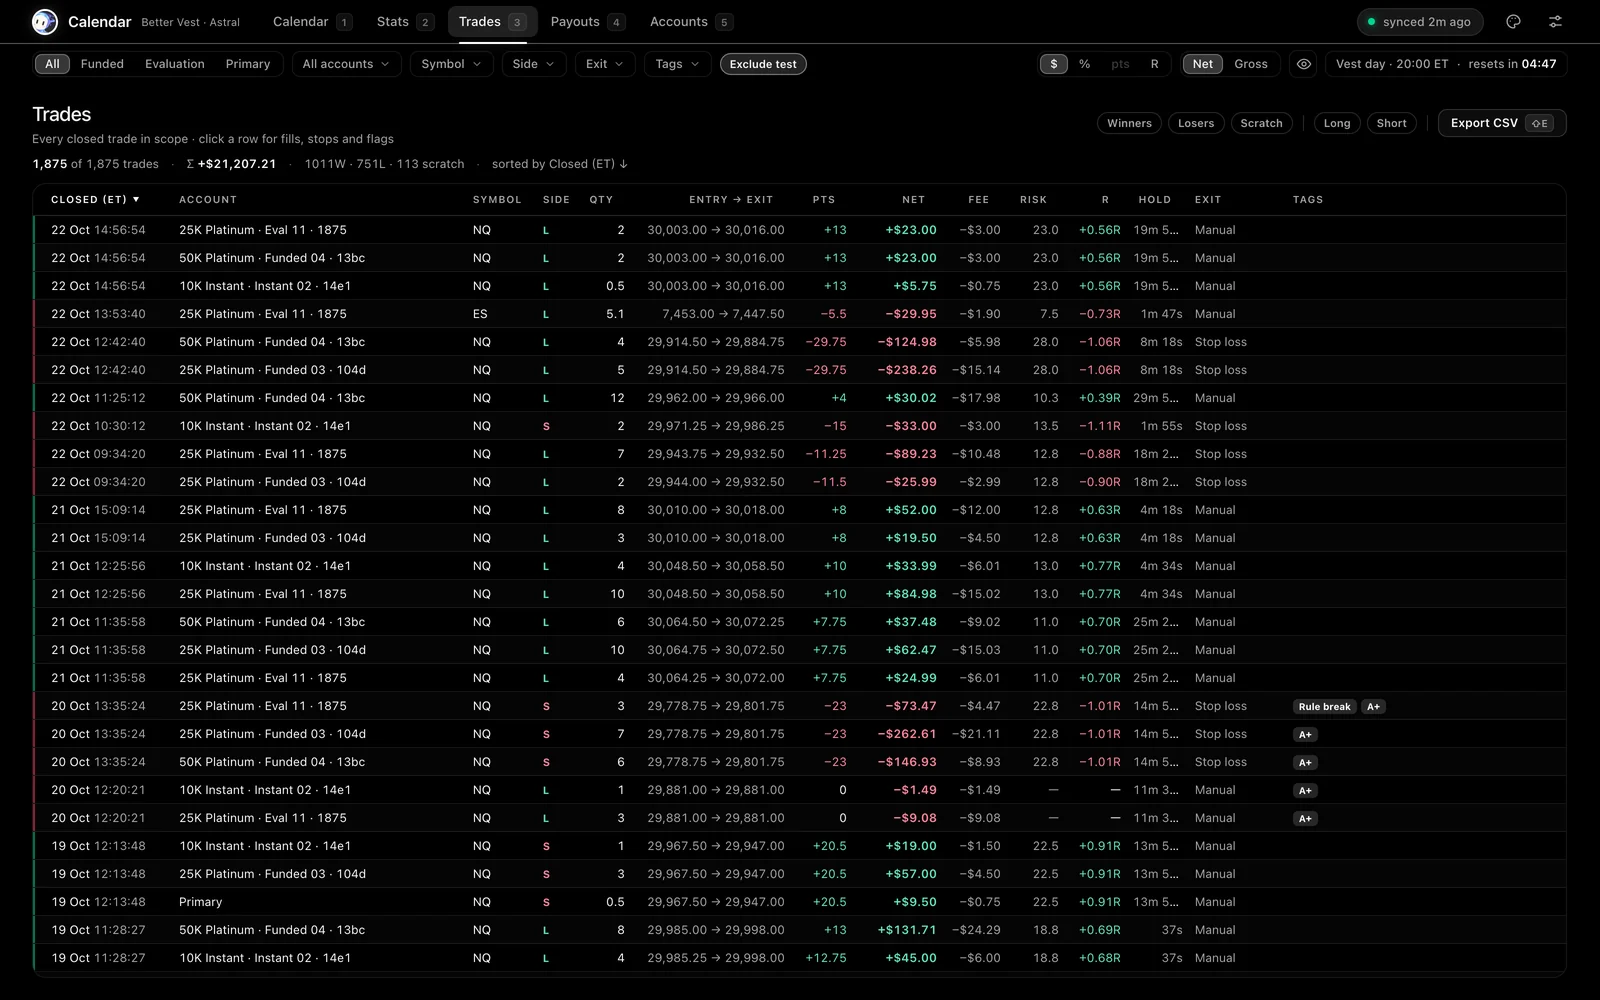Screen dimensions: 1600x1000
Task: Filter by Funded accounts
Action: [102, 64]
